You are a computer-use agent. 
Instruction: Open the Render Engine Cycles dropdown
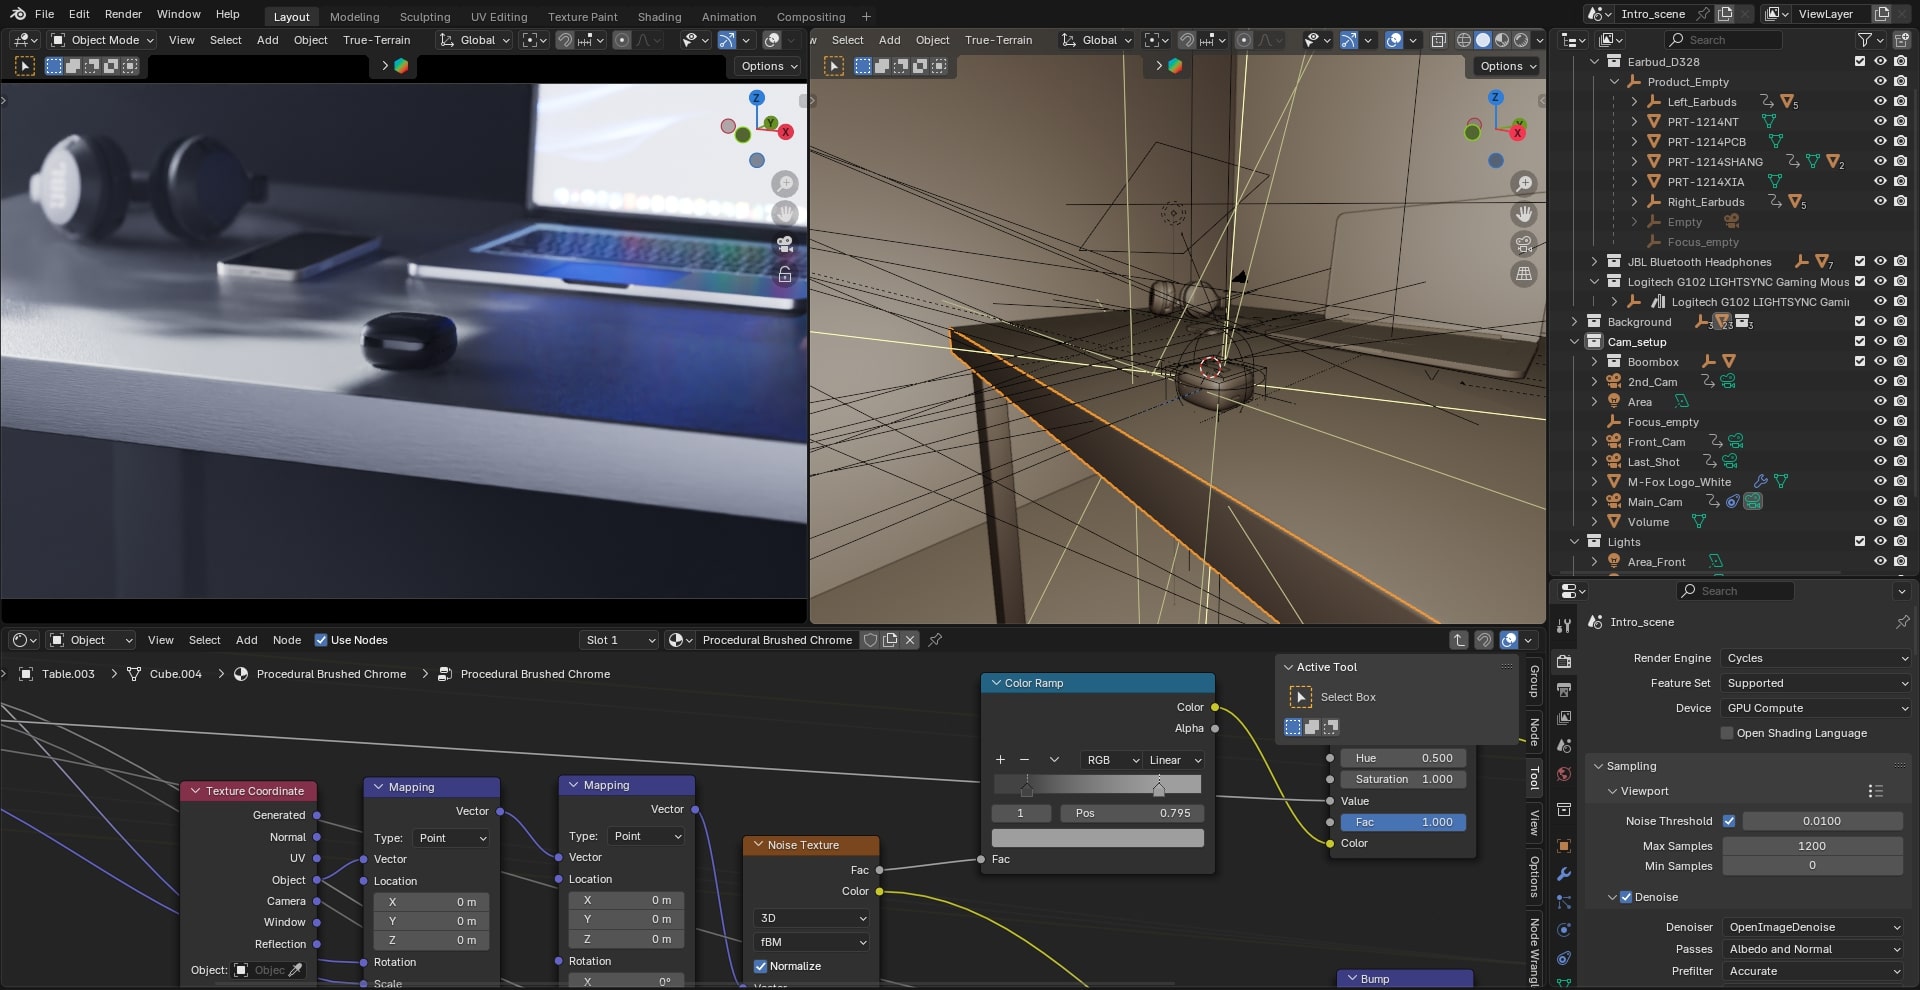[1816, 658]
